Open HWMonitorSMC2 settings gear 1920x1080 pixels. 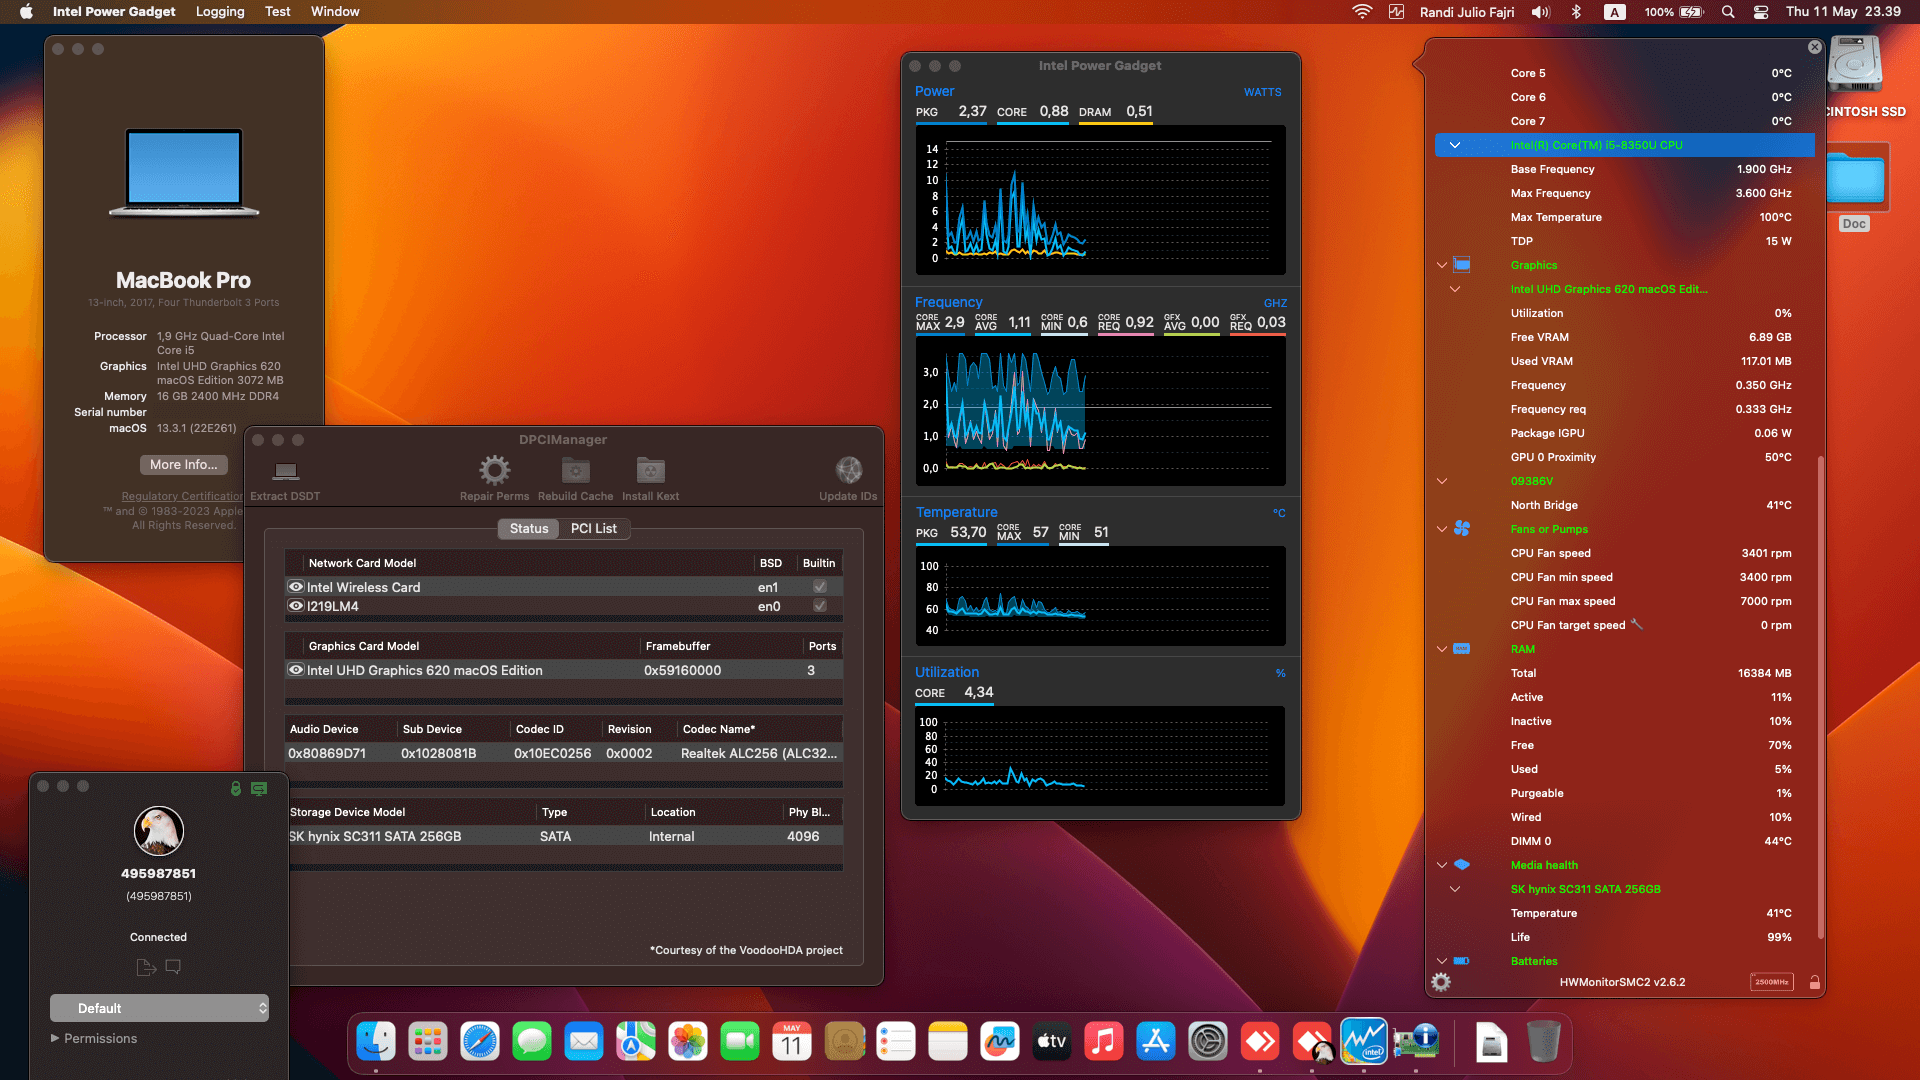pos(1441,982)
